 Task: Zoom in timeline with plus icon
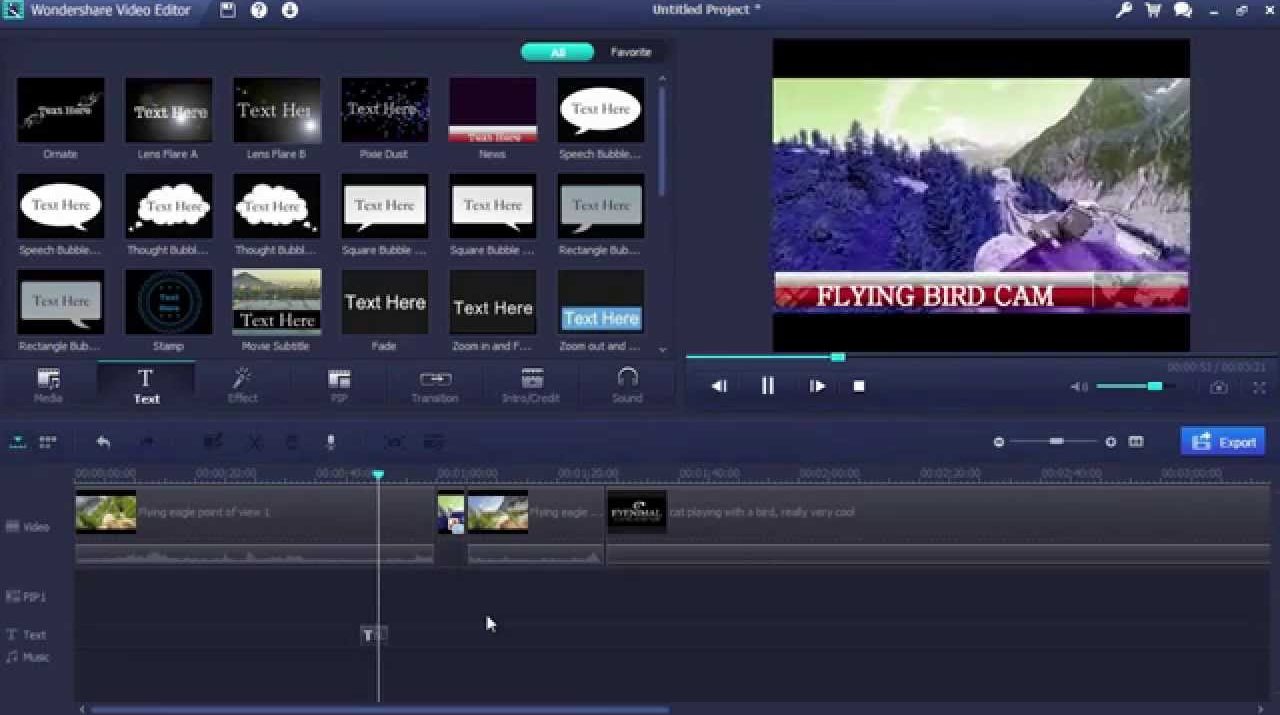[1110, 442]
